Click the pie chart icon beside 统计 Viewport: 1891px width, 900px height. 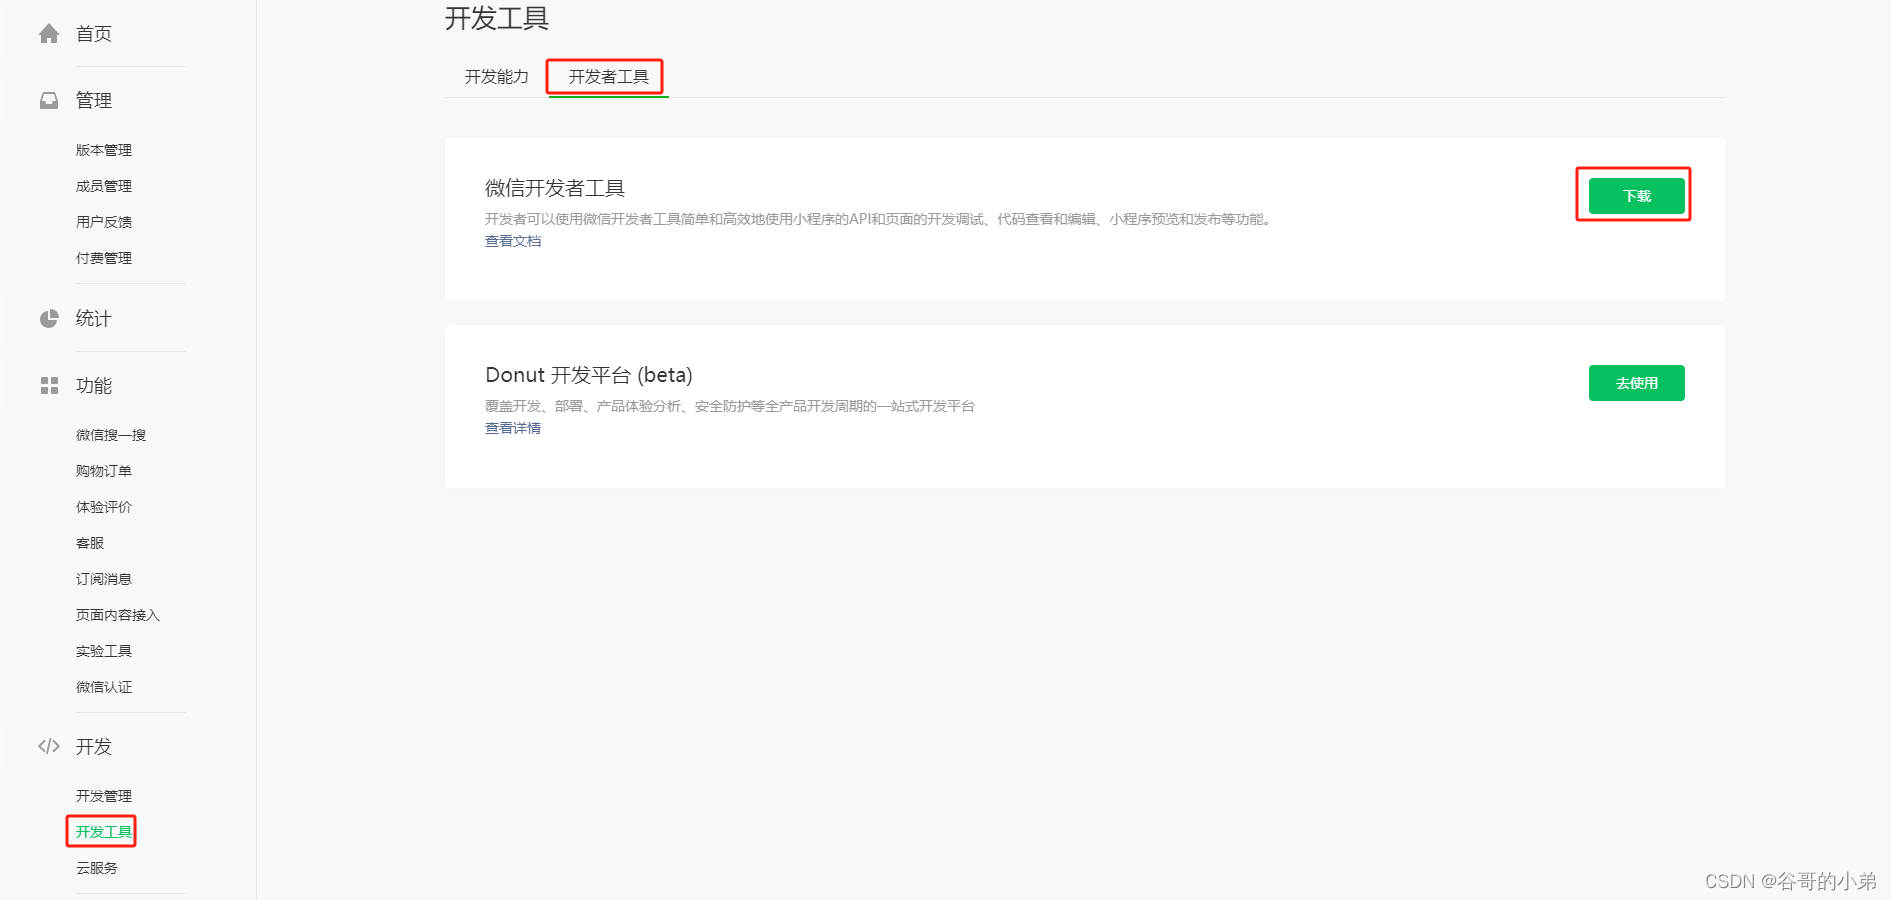click(49, 319)
